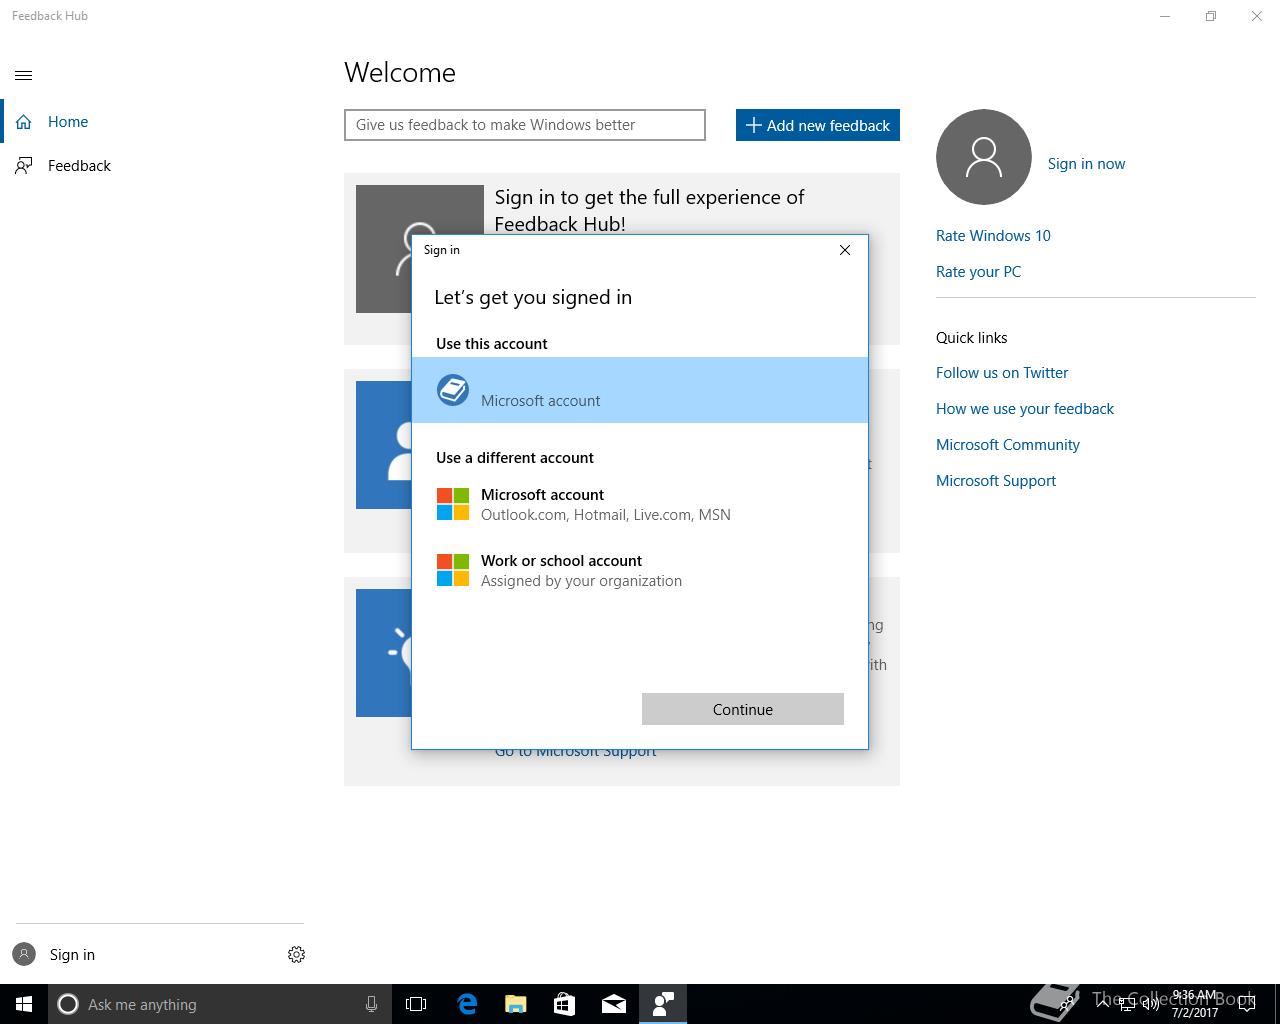Image resolution: width=1280 pixels, height=1024 pixels.
Task: Select the highlighted Microsoft account under Use this account
Action: tap(640, 390)
